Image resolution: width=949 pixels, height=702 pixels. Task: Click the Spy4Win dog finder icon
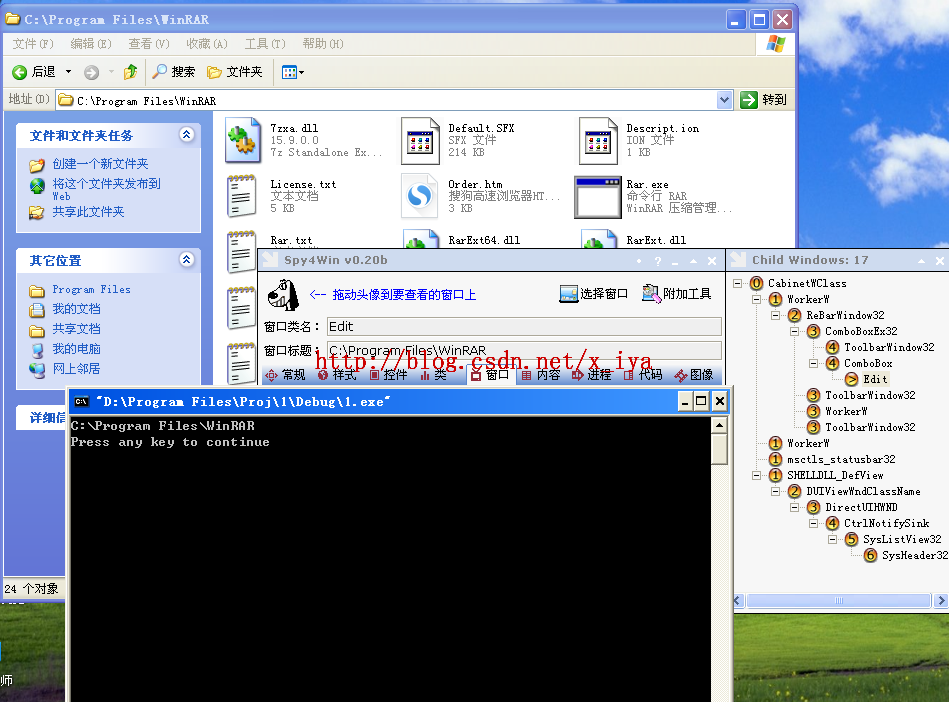click(x=283, y=295)
